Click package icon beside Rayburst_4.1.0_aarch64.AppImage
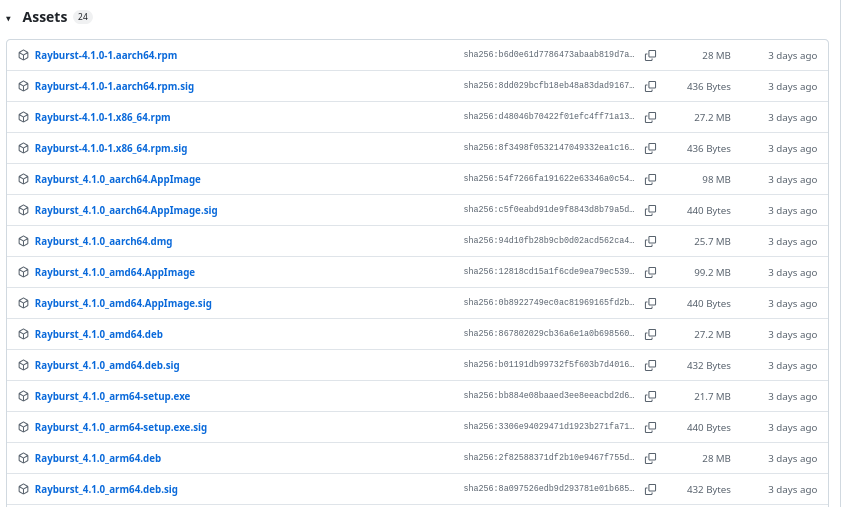 tap(23, 179)
